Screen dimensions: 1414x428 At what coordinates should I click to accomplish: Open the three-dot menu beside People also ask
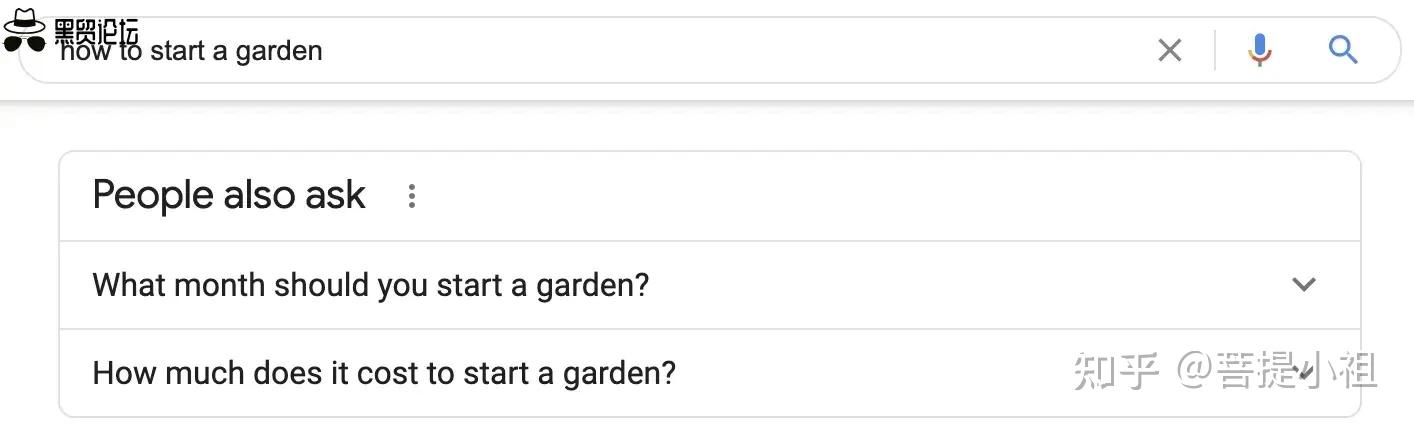point(411,196)
